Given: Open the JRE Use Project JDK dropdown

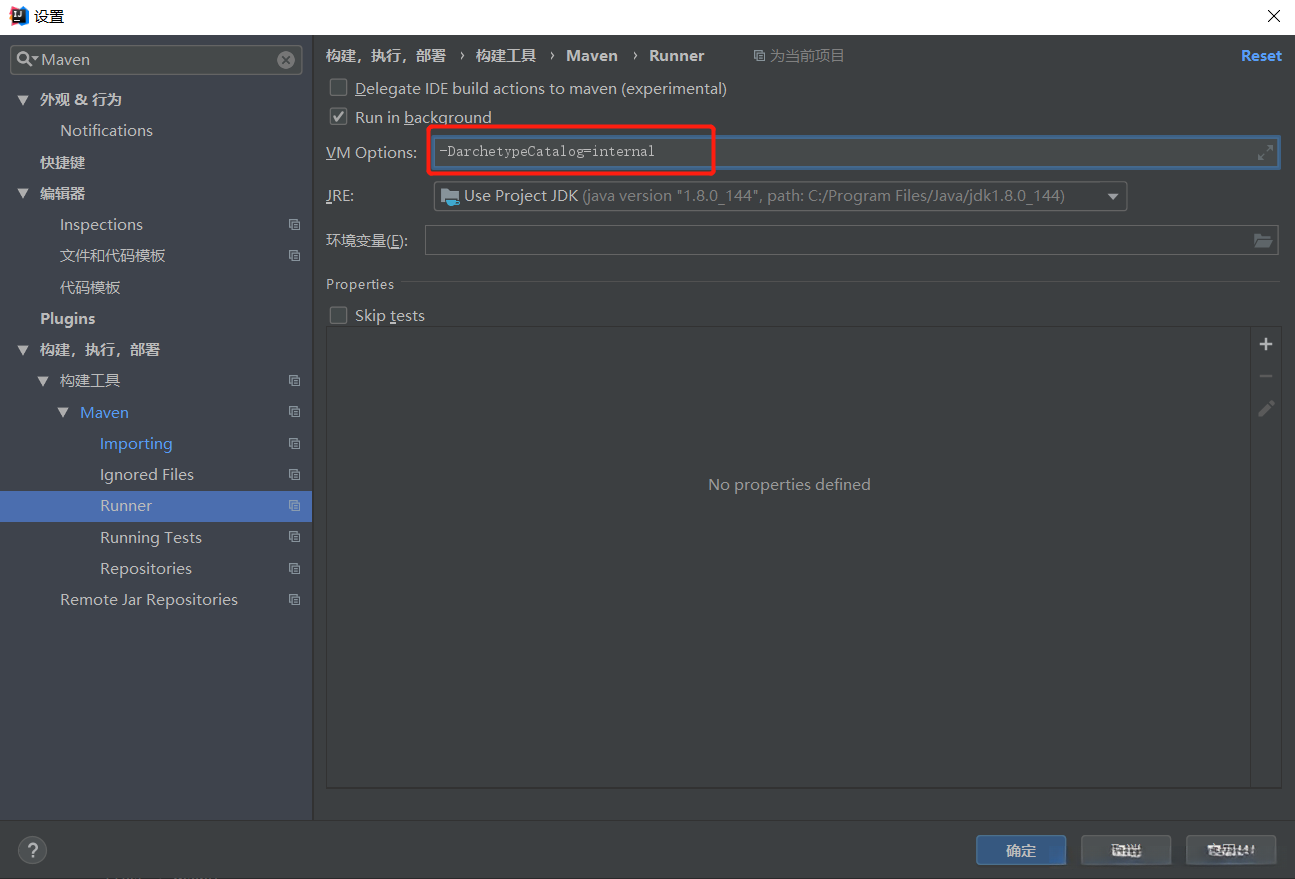Looking at the screenshot, I should (x=780, y=196).
